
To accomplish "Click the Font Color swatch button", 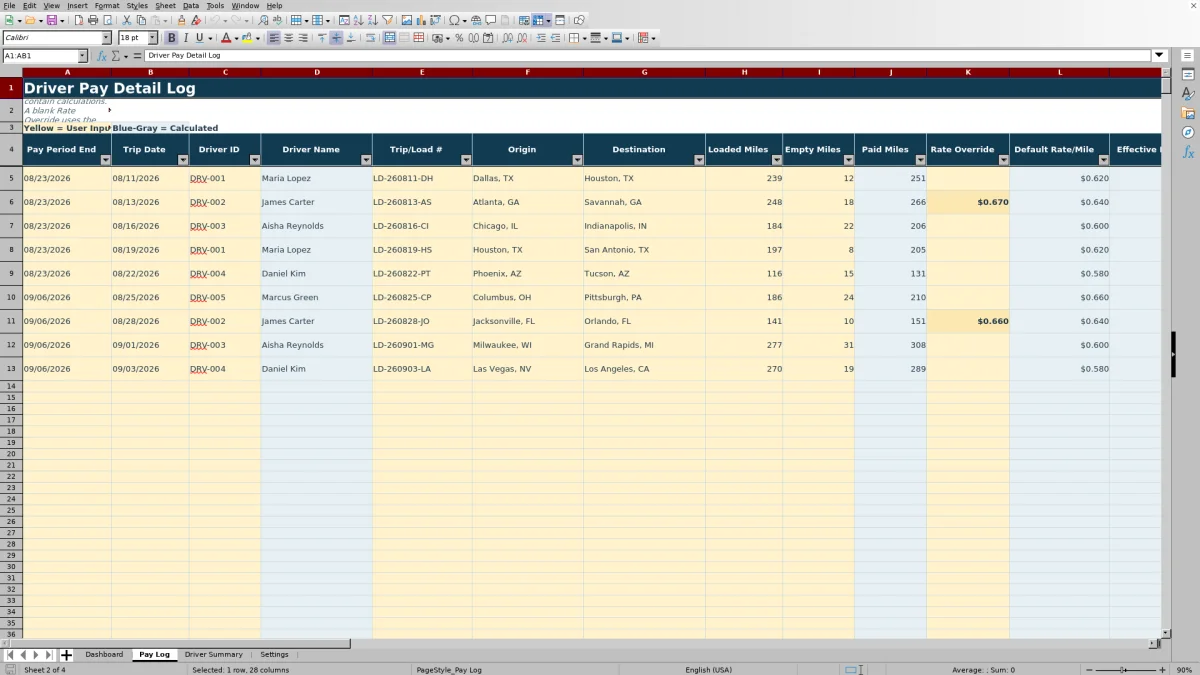I will coord(225,38).
